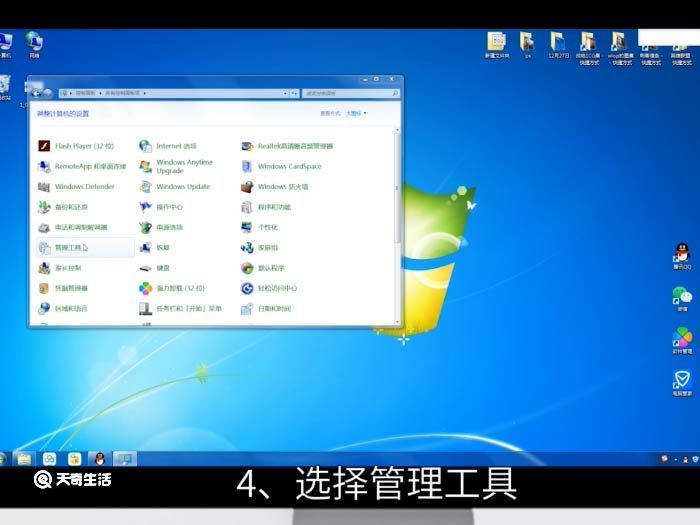Image resolution: width=700 pixels, height=525 pixels.
Task: Open Windows Explorer from the taskbar
Action: pyautogui.click(x=24, y=459)
